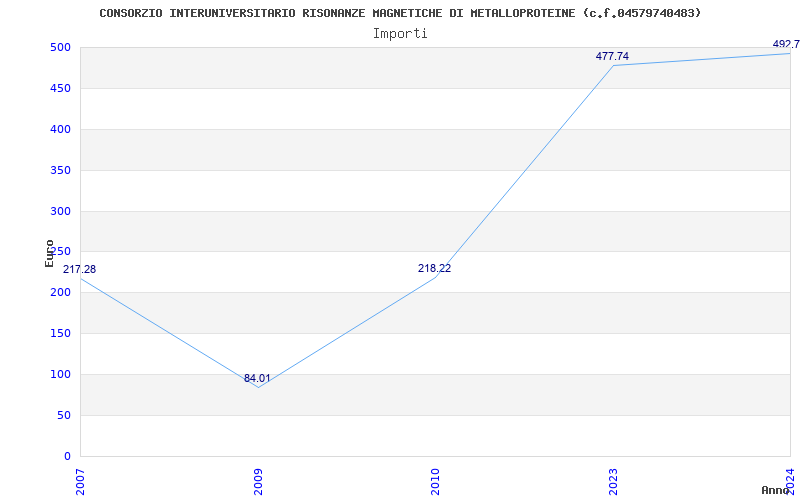Click the 'Euro' y-axis title

coord(49,253)
